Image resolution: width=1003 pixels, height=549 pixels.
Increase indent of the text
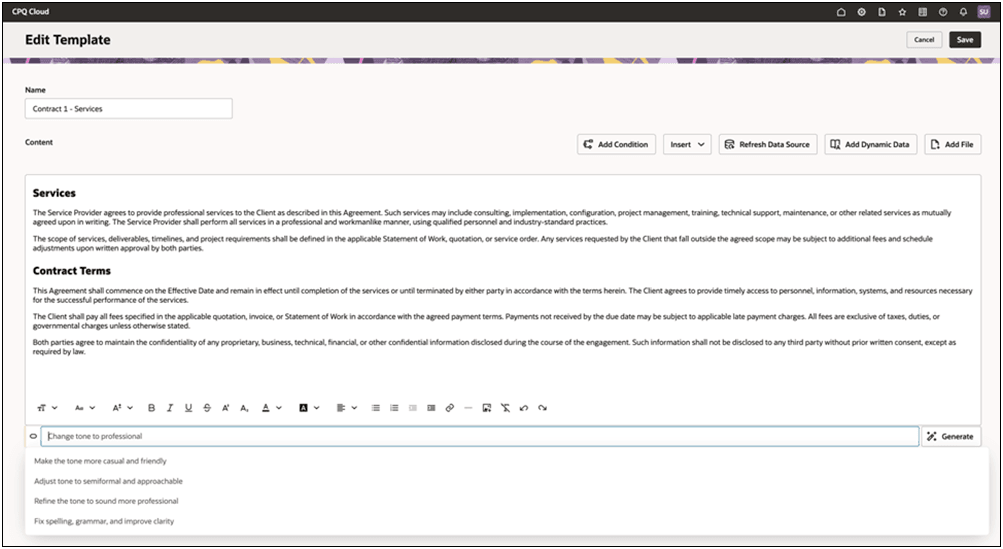coord(431,408)
